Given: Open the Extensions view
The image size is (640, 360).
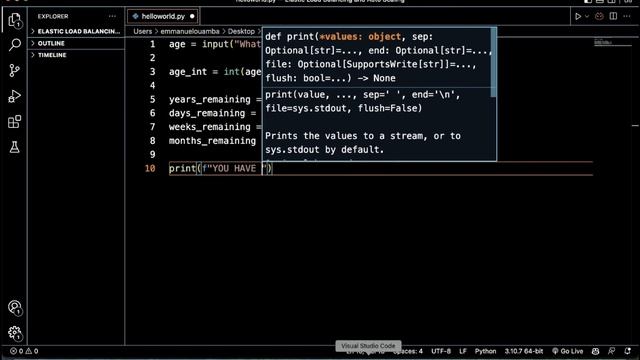Looking at the screenshot, I should point(14,122).
